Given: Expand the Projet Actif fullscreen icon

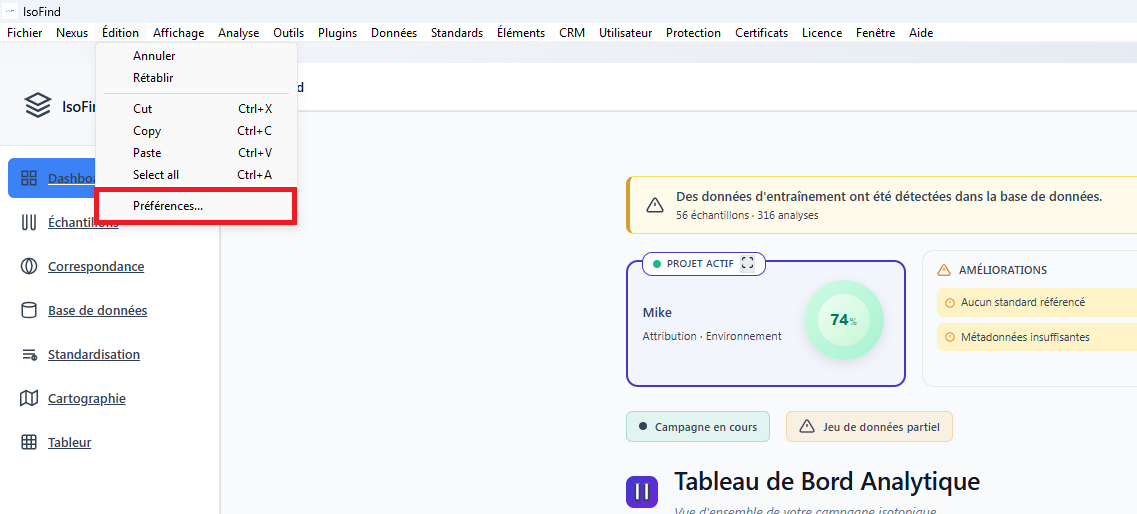Looking at the screenshot, I should coord(748,263).
